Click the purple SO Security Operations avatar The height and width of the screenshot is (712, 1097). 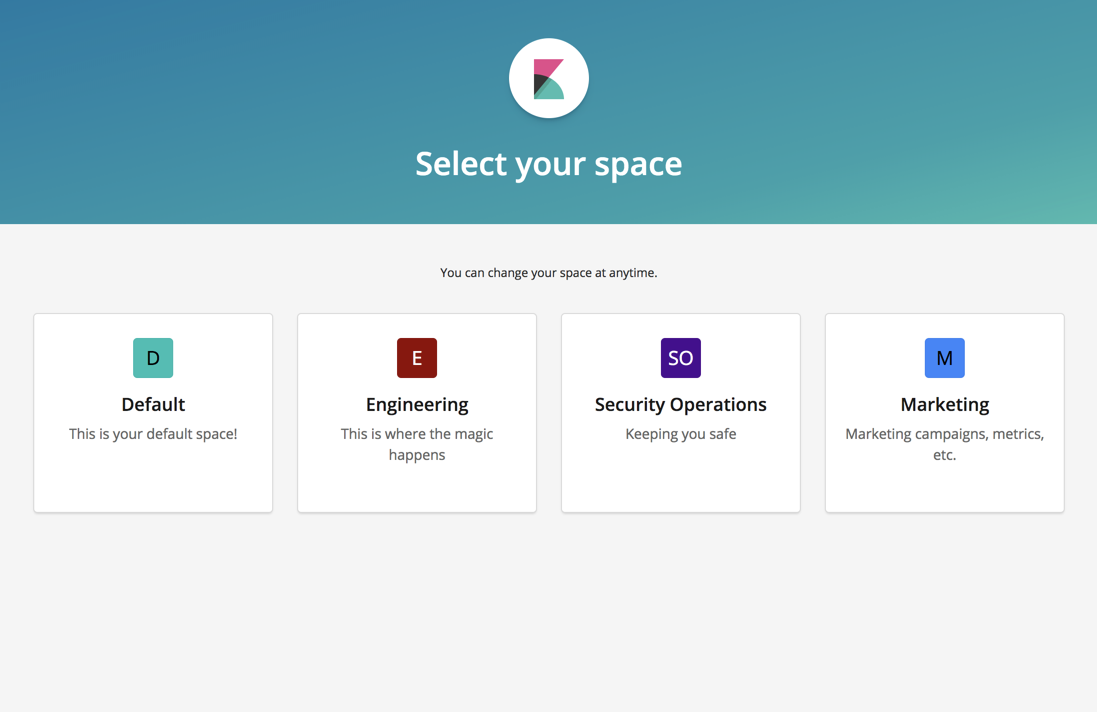tap(681, 357)
